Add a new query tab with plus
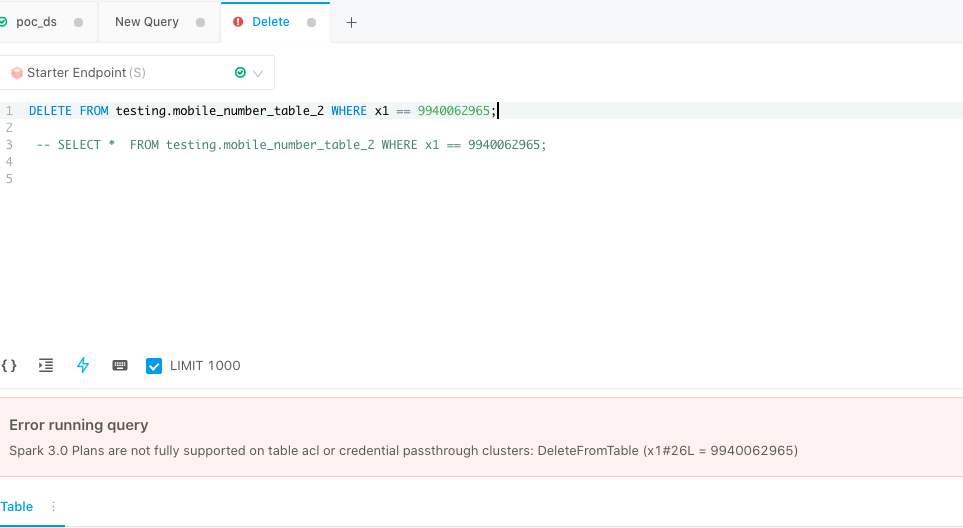Image resolution: width=963 pixels, height=528 pixels. (351, 22)
